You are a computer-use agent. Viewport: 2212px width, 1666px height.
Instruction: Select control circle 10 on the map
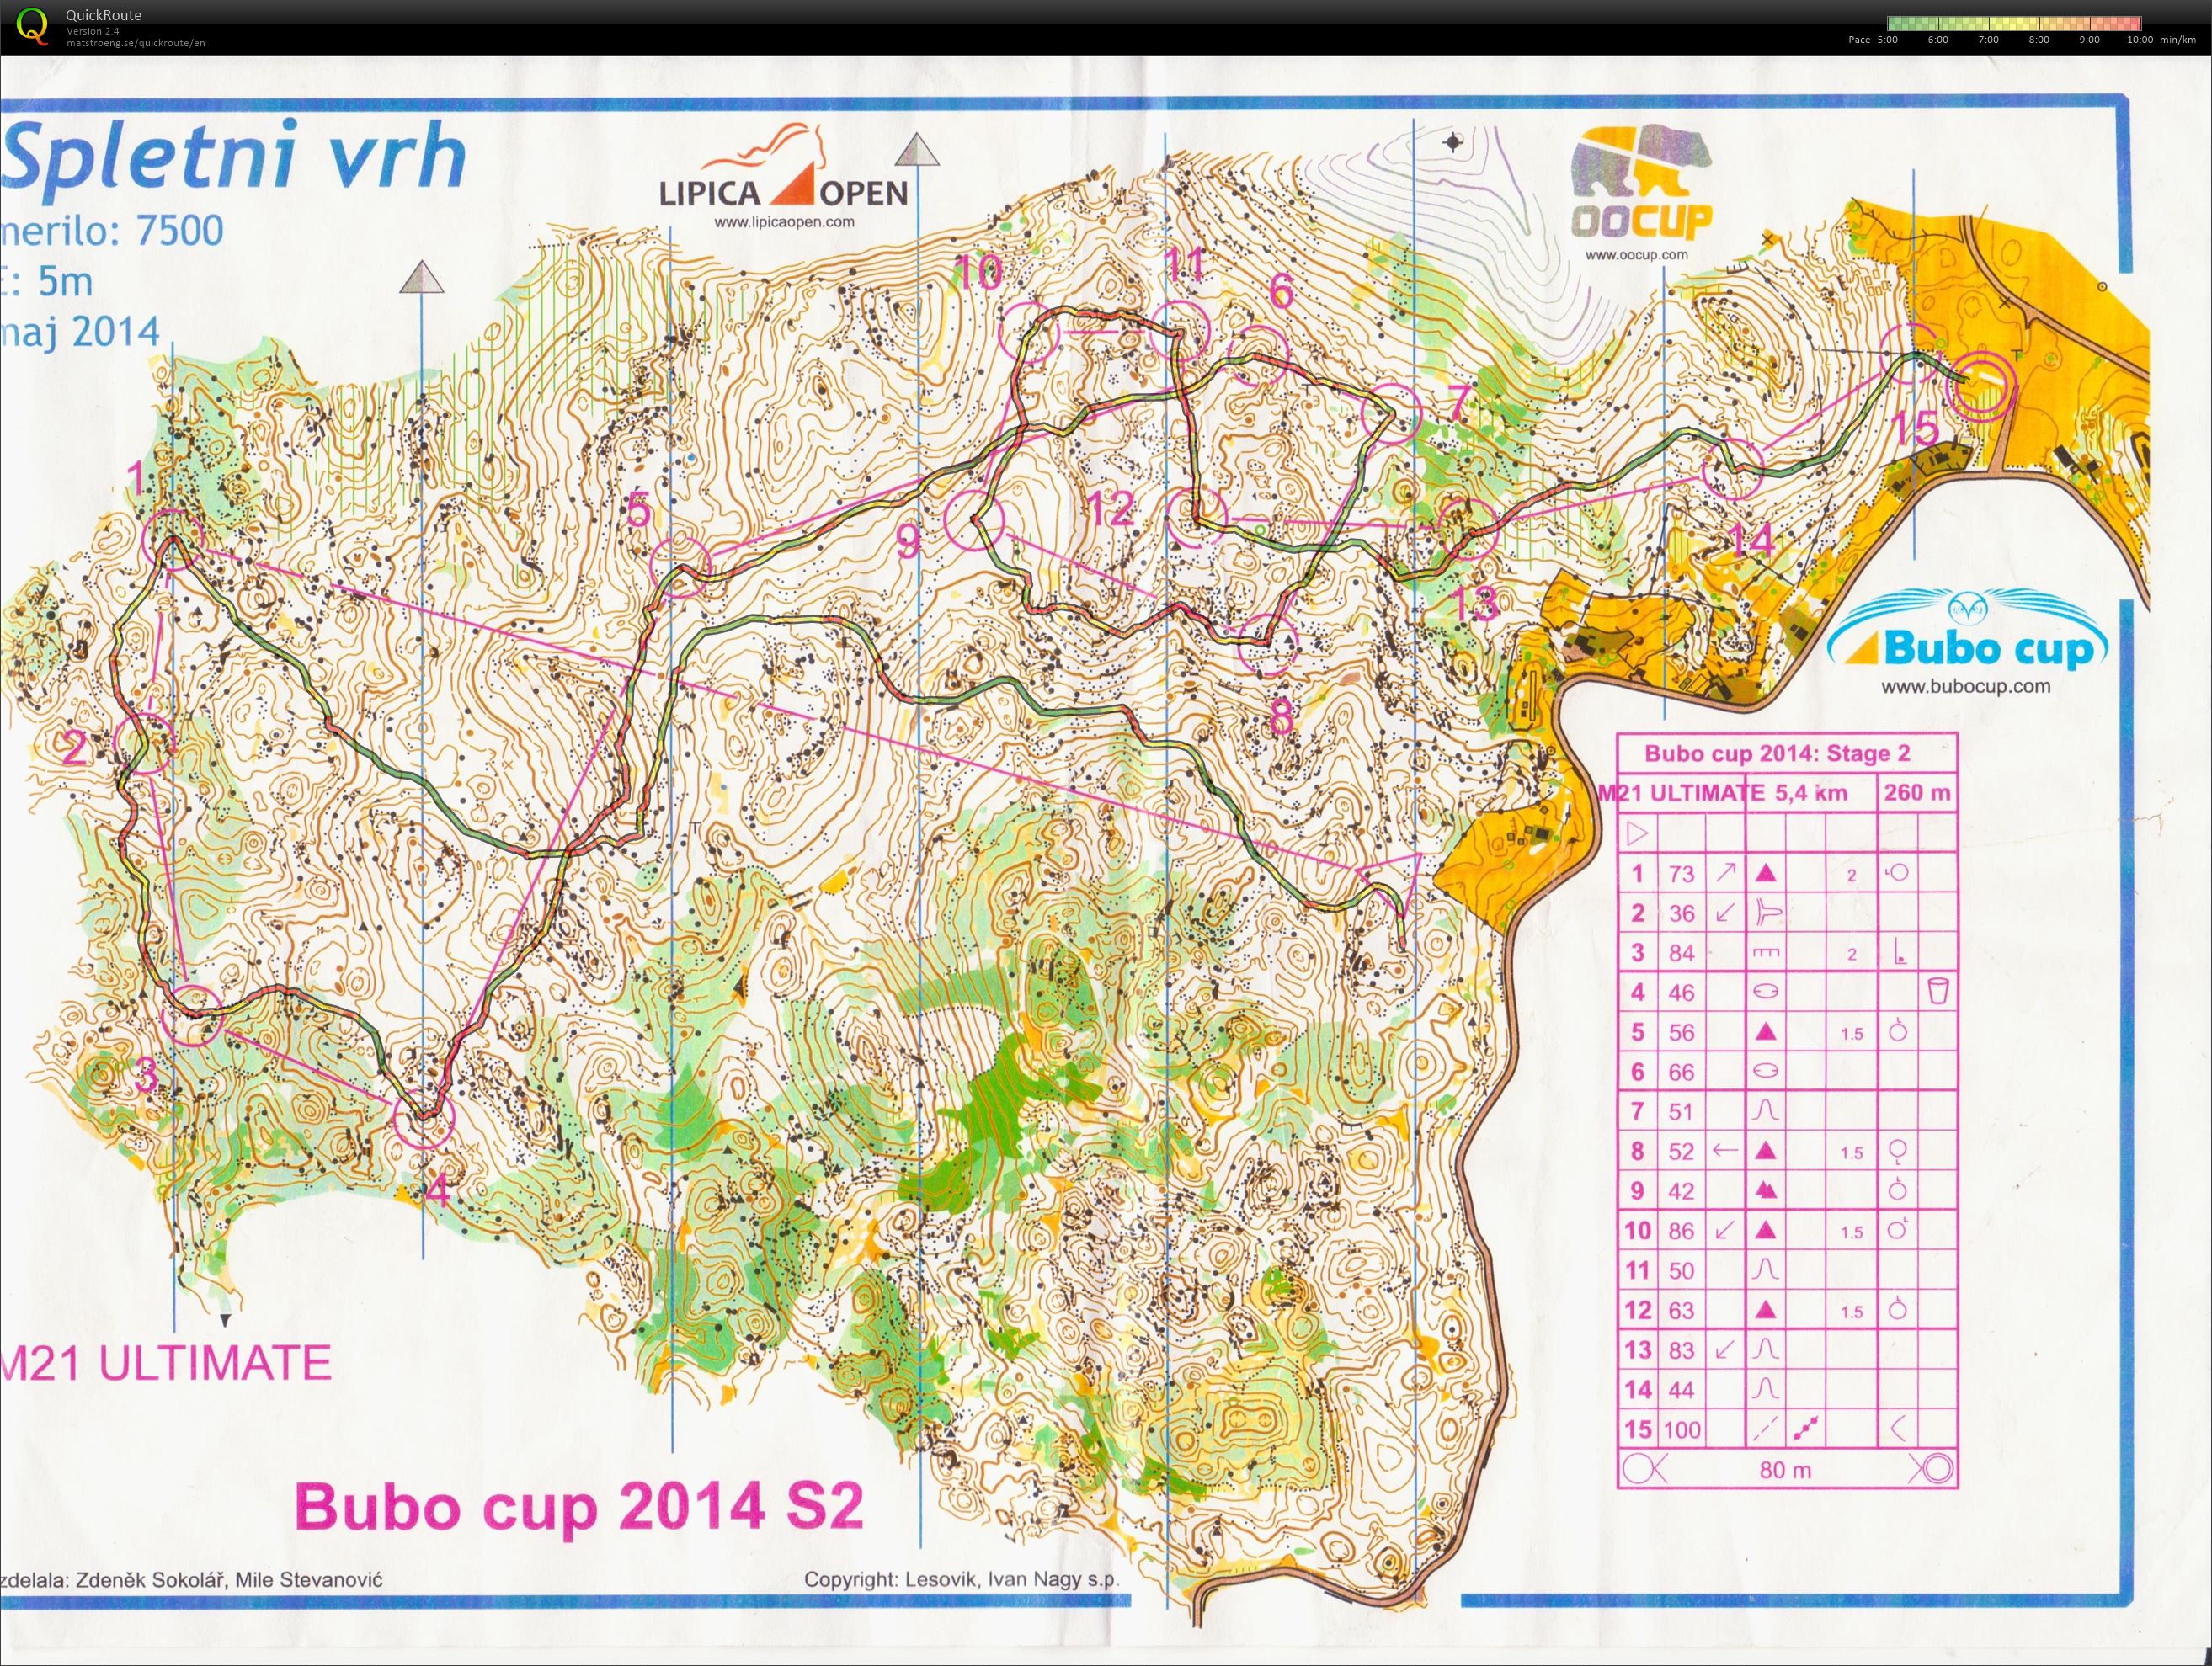click(x=1029, y=333)
